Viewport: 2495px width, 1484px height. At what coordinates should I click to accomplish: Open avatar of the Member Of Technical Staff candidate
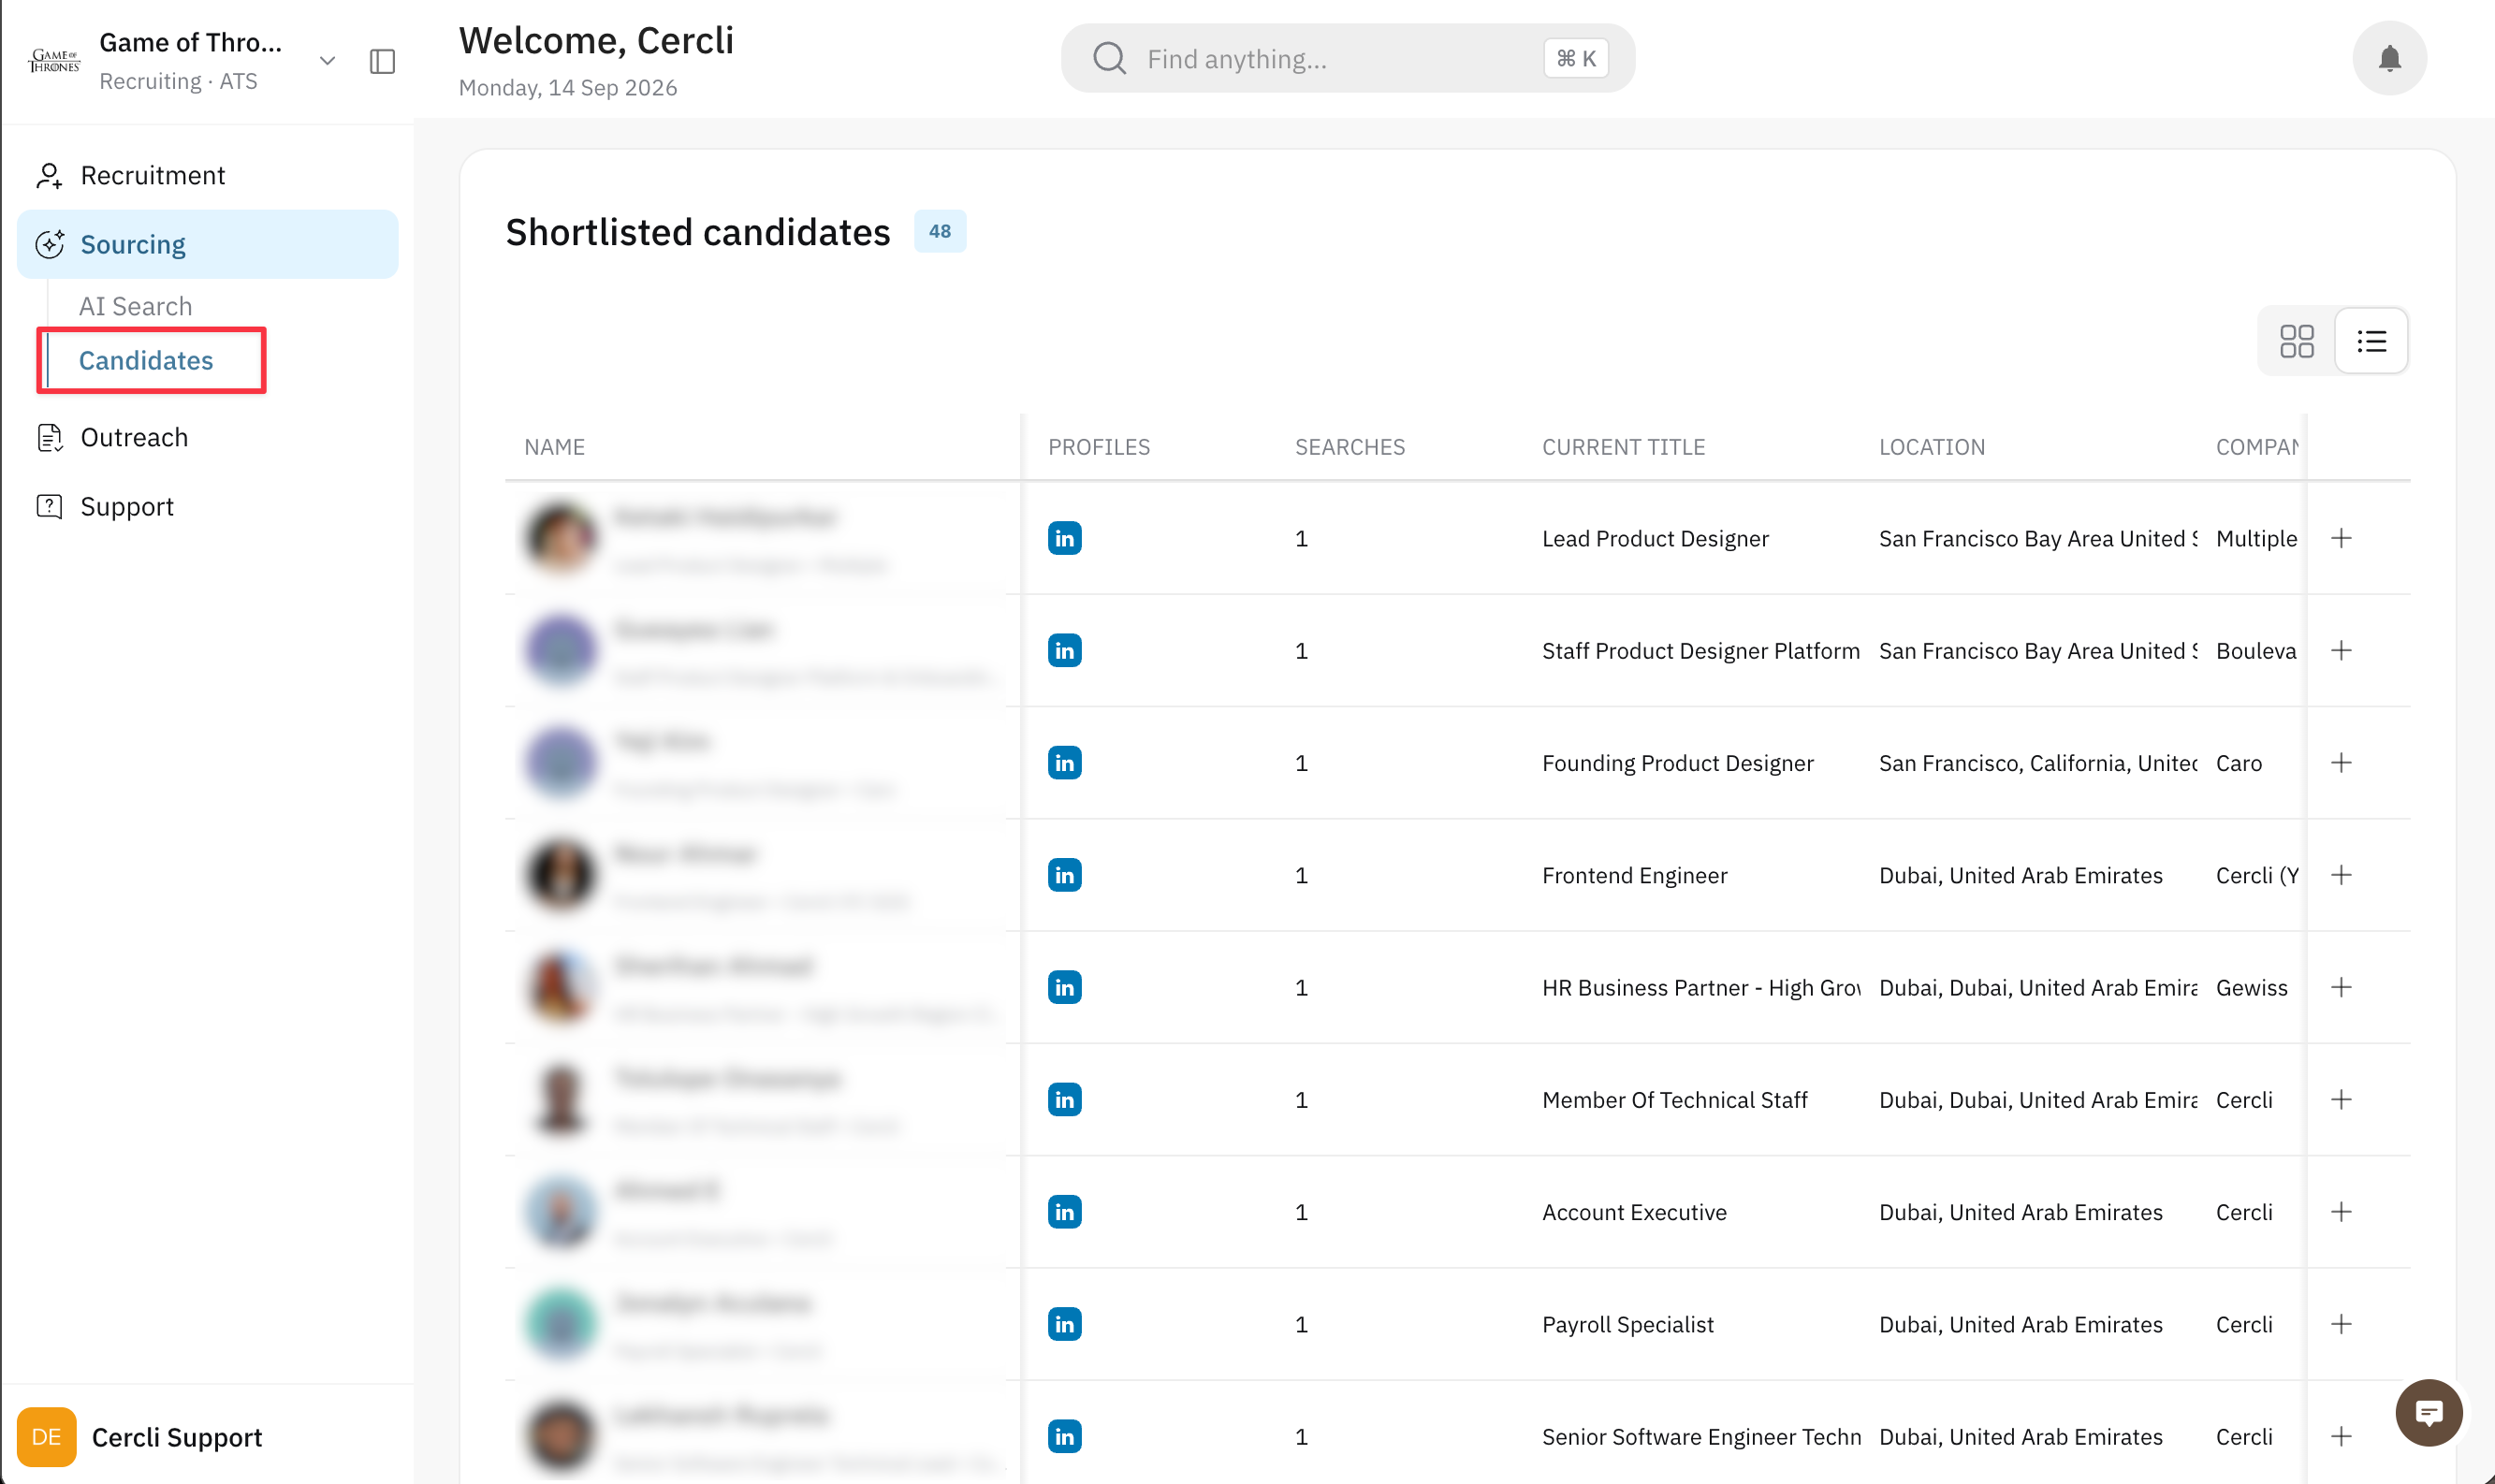(x=561, y=1100)
